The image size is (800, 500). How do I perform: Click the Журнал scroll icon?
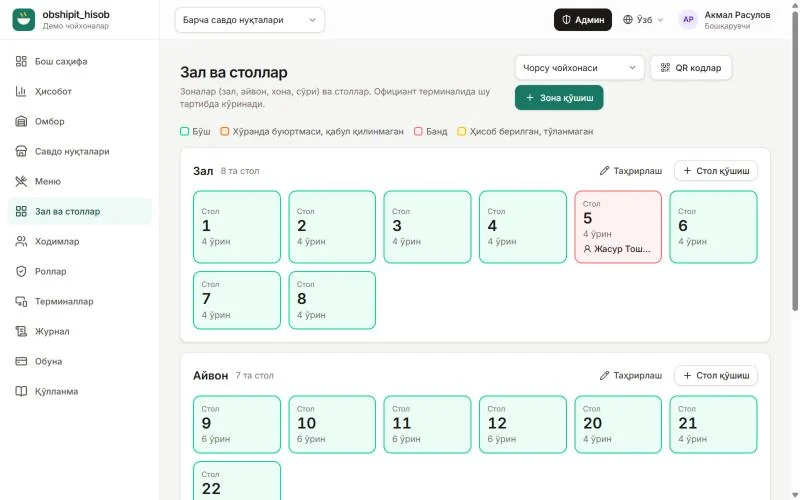tap(21, 332)
